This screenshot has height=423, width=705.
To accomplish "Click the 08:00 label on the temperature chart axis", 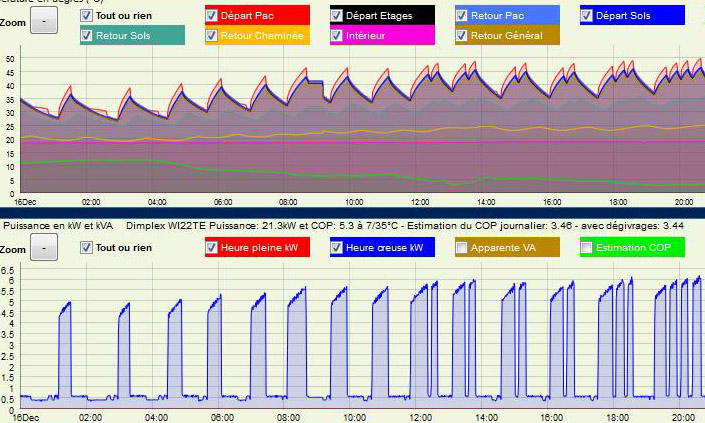I will tap(289, 201).
